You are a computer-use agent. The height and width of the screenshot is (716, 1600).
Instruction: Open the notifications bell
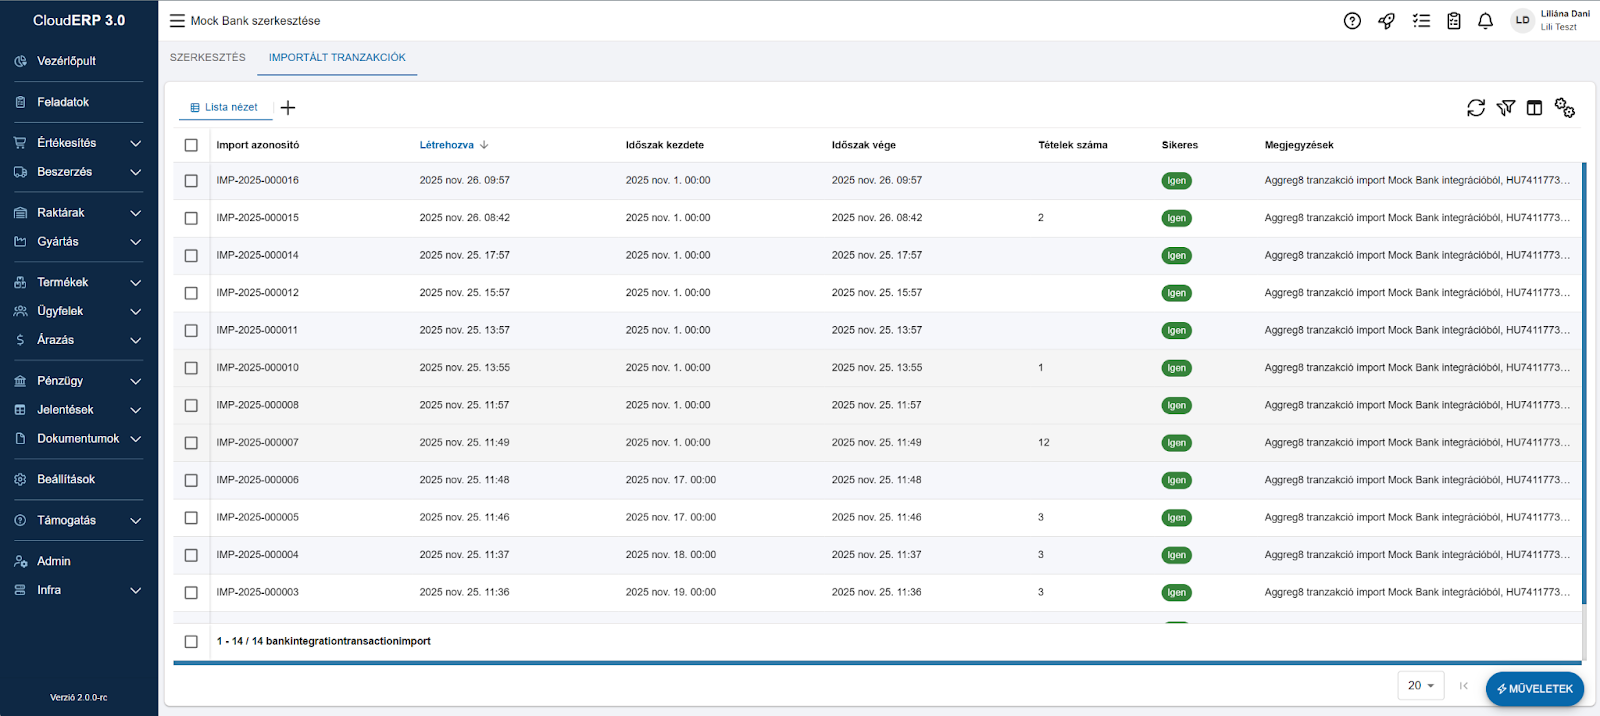click(1485, 21)
